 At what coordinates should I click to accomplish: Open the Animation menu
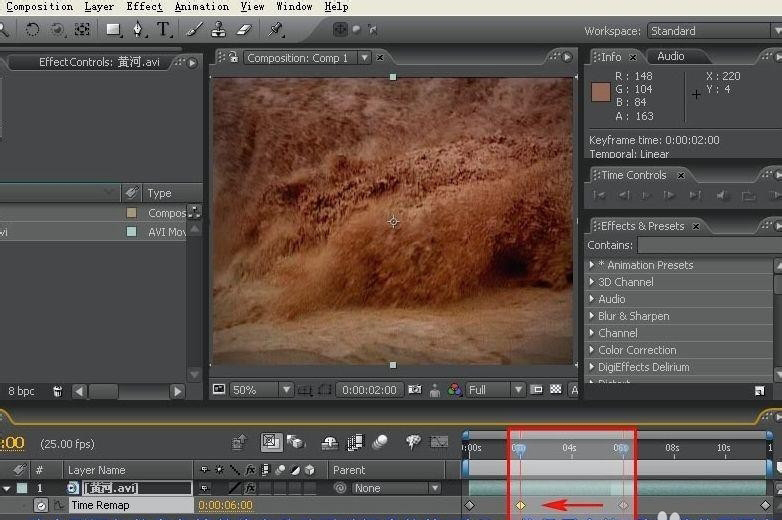tap(201, 6)
